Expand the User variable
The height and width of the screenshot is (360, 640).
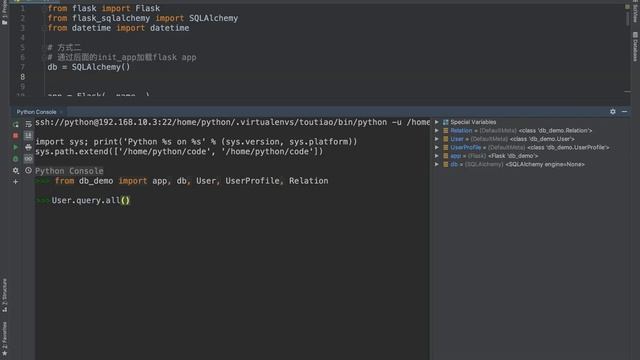click(x=437, y=139)
